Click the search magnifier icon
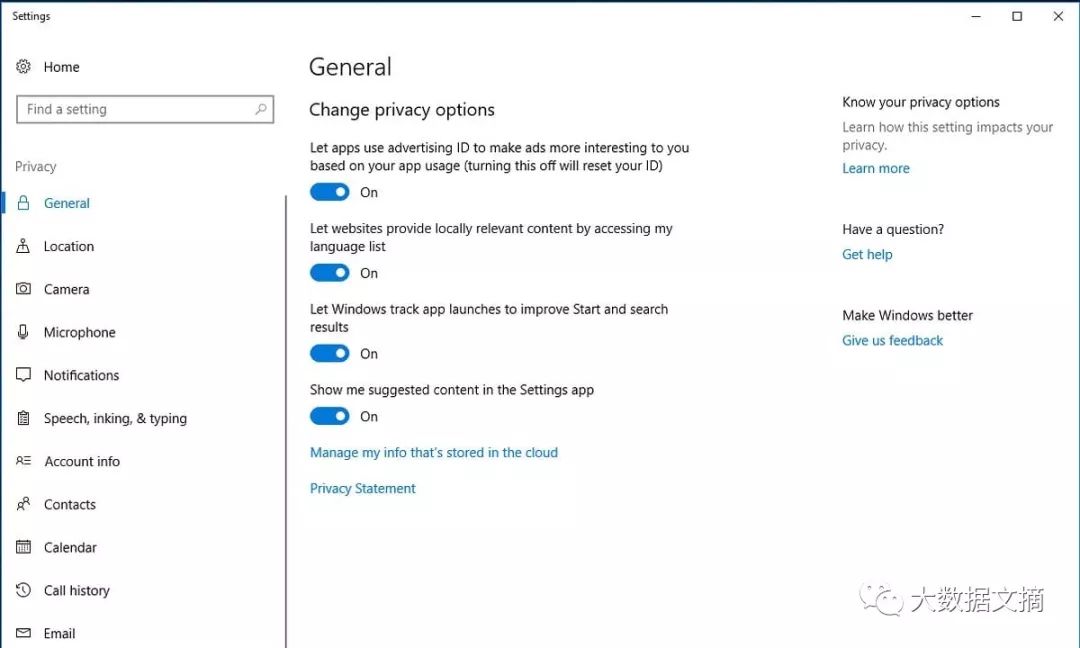This screenshot has height=648, width=1080. (x=261, y=109)
